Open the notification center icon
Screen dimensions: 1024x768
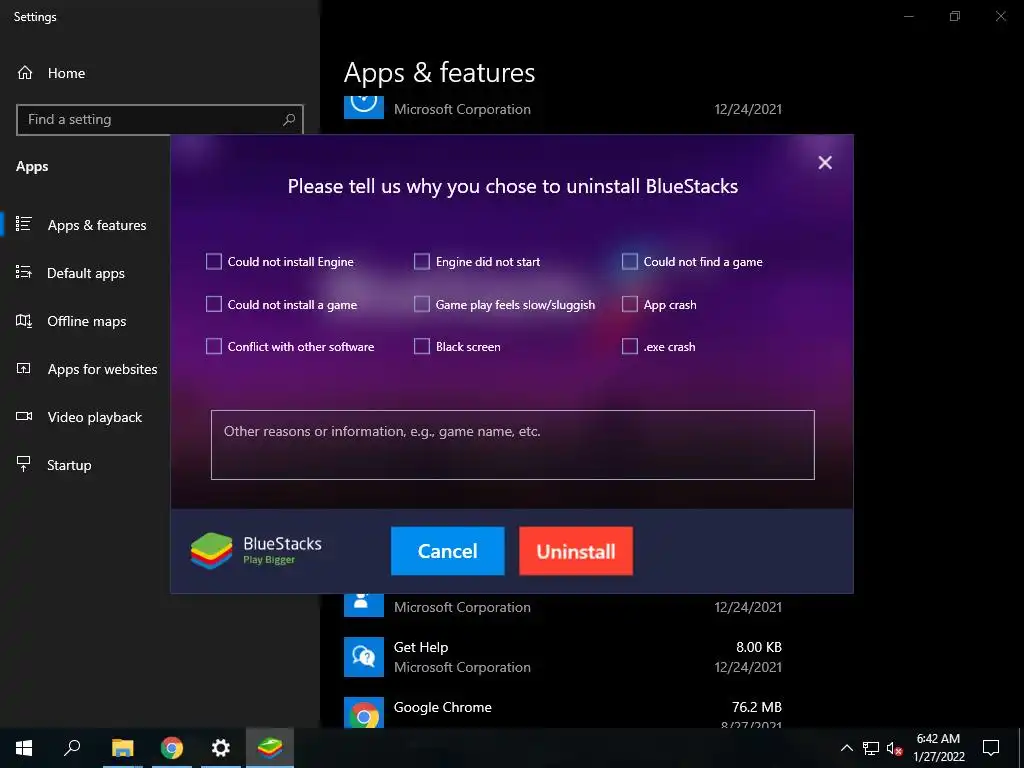point(991,748)
